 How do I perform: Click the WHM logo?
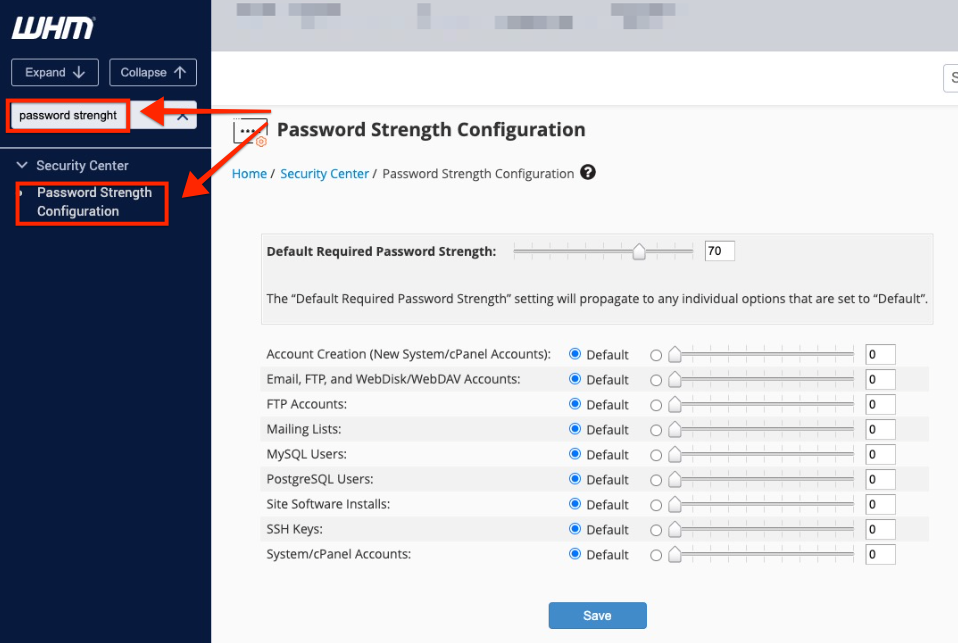(x=53, y=28)
